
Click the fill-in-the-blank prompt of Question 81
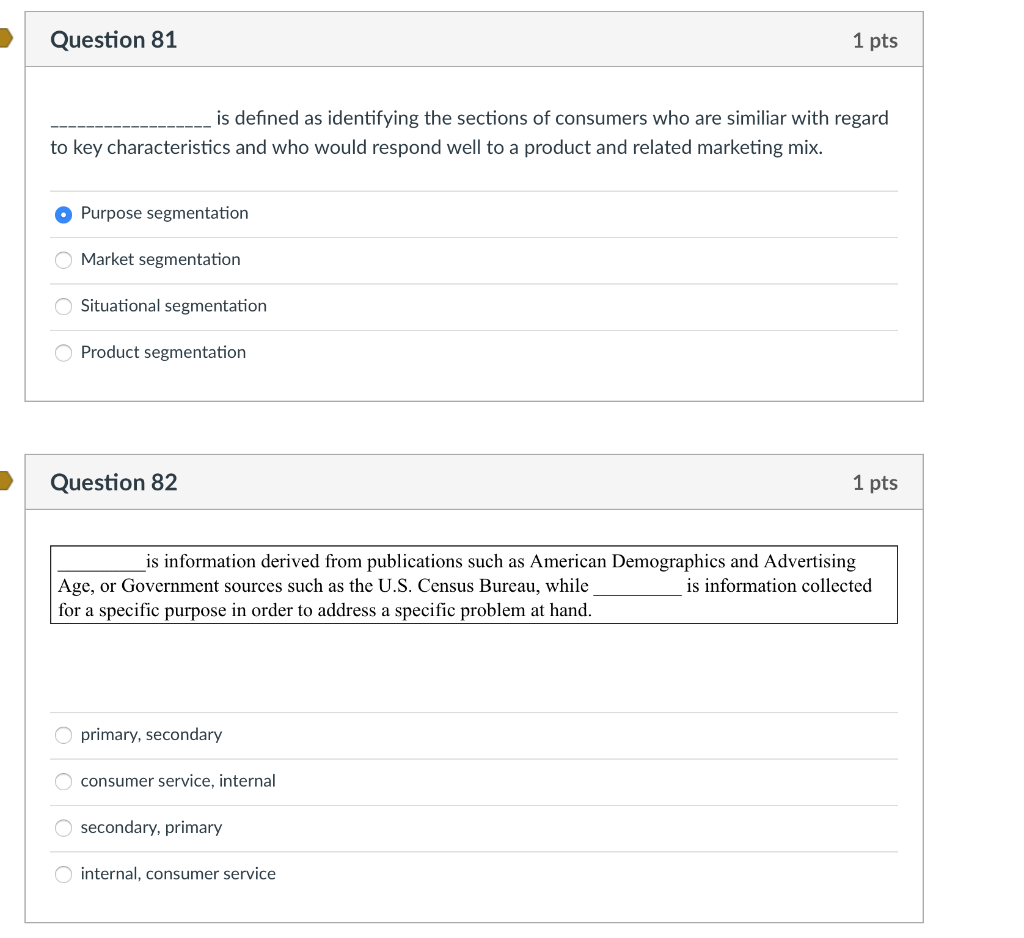point(470,132)
